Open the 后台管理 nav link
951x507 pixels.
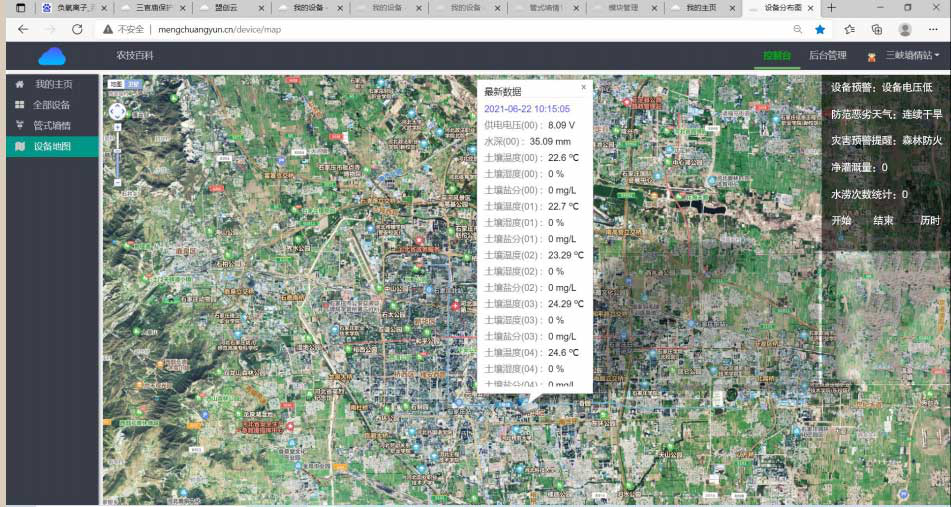pyautogui.click(x=827, y=56)
